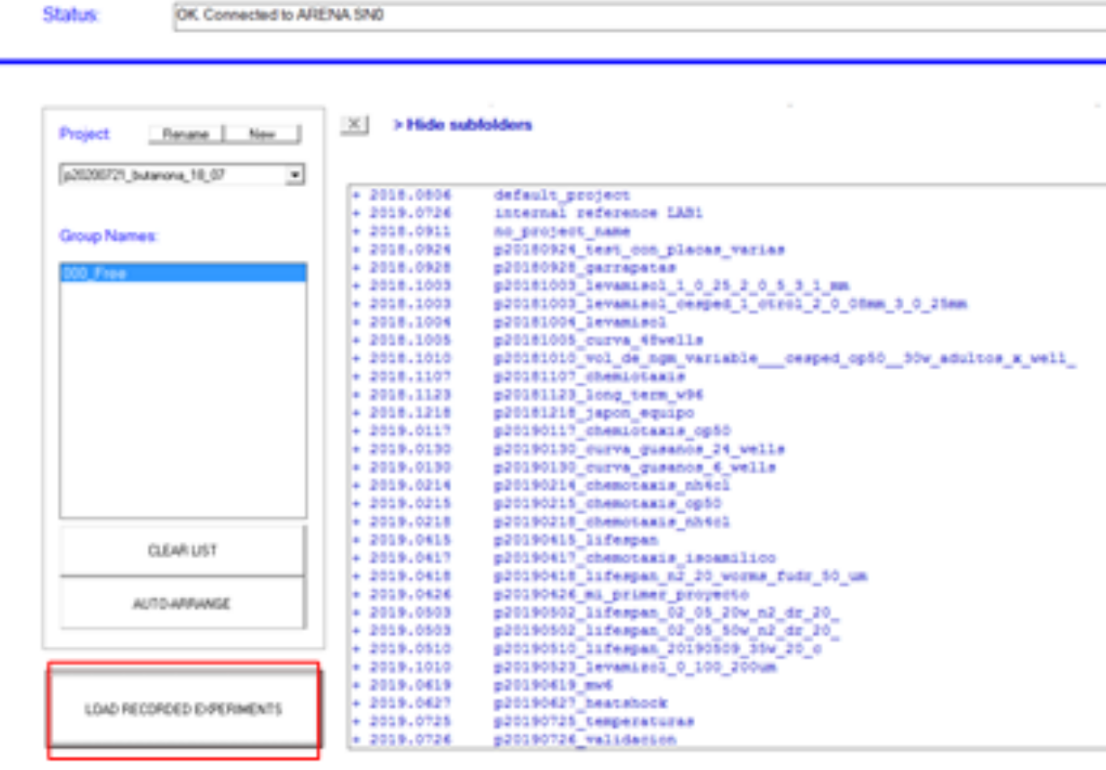Open the Project name dropdown

[294, 175]
